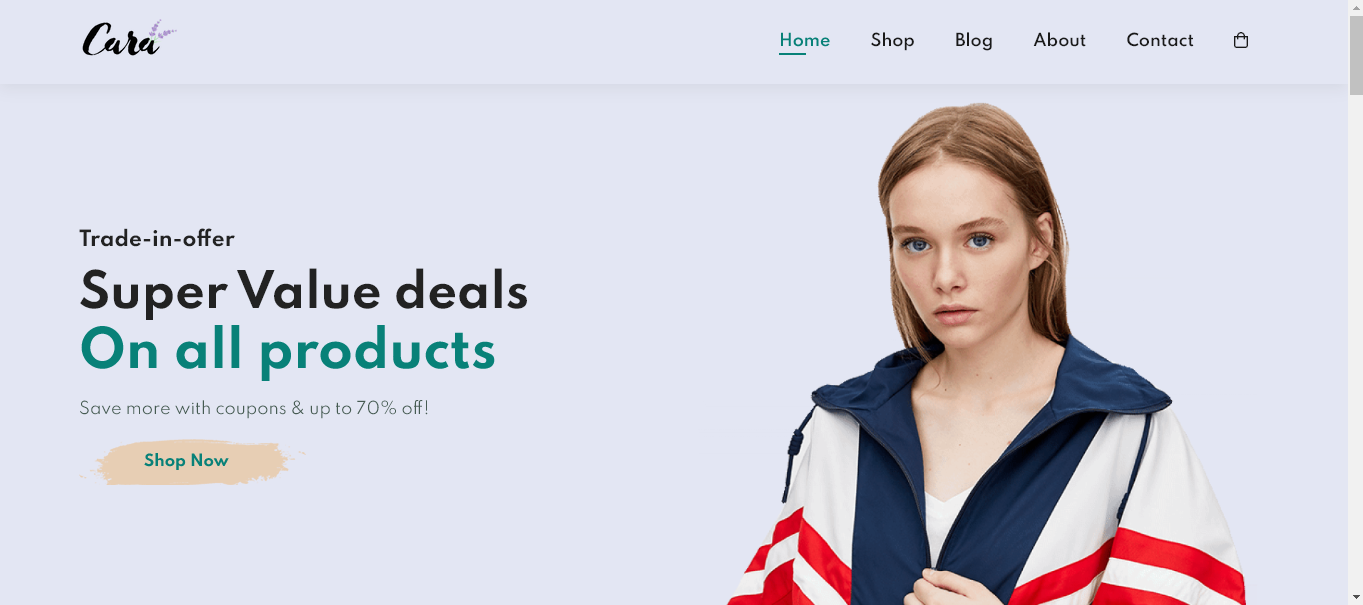This screenshot has height=605, width=1363.
Task: Click the lavender sprig on the logo
Action: pos(163,32)
